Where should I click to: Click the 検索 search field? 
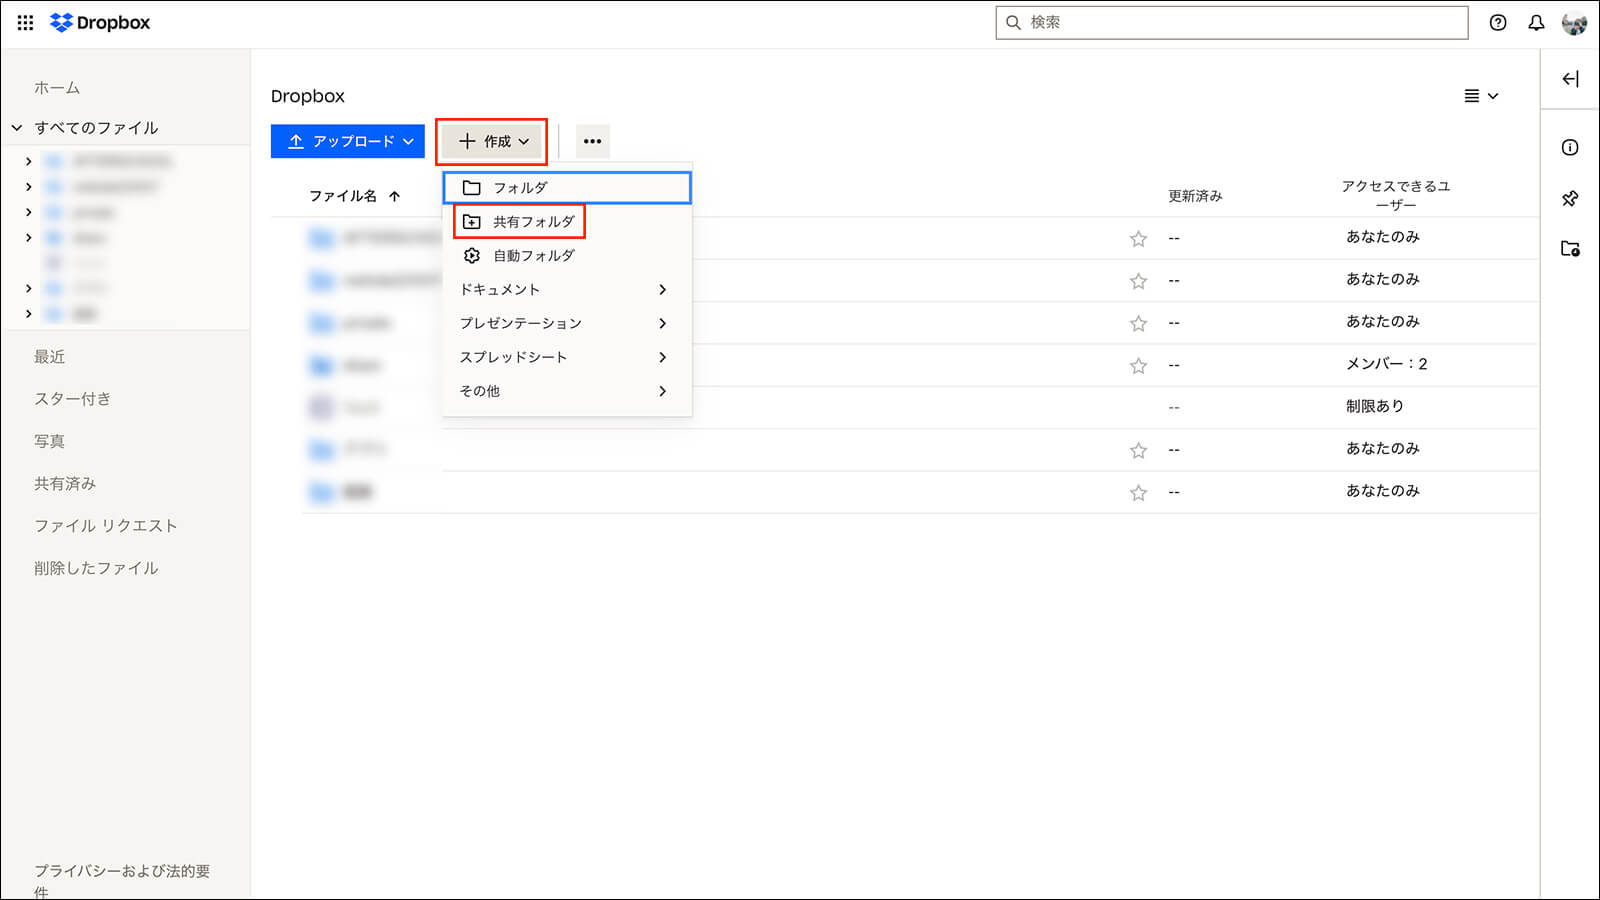pyautogui.click(x=1232, y=22)
